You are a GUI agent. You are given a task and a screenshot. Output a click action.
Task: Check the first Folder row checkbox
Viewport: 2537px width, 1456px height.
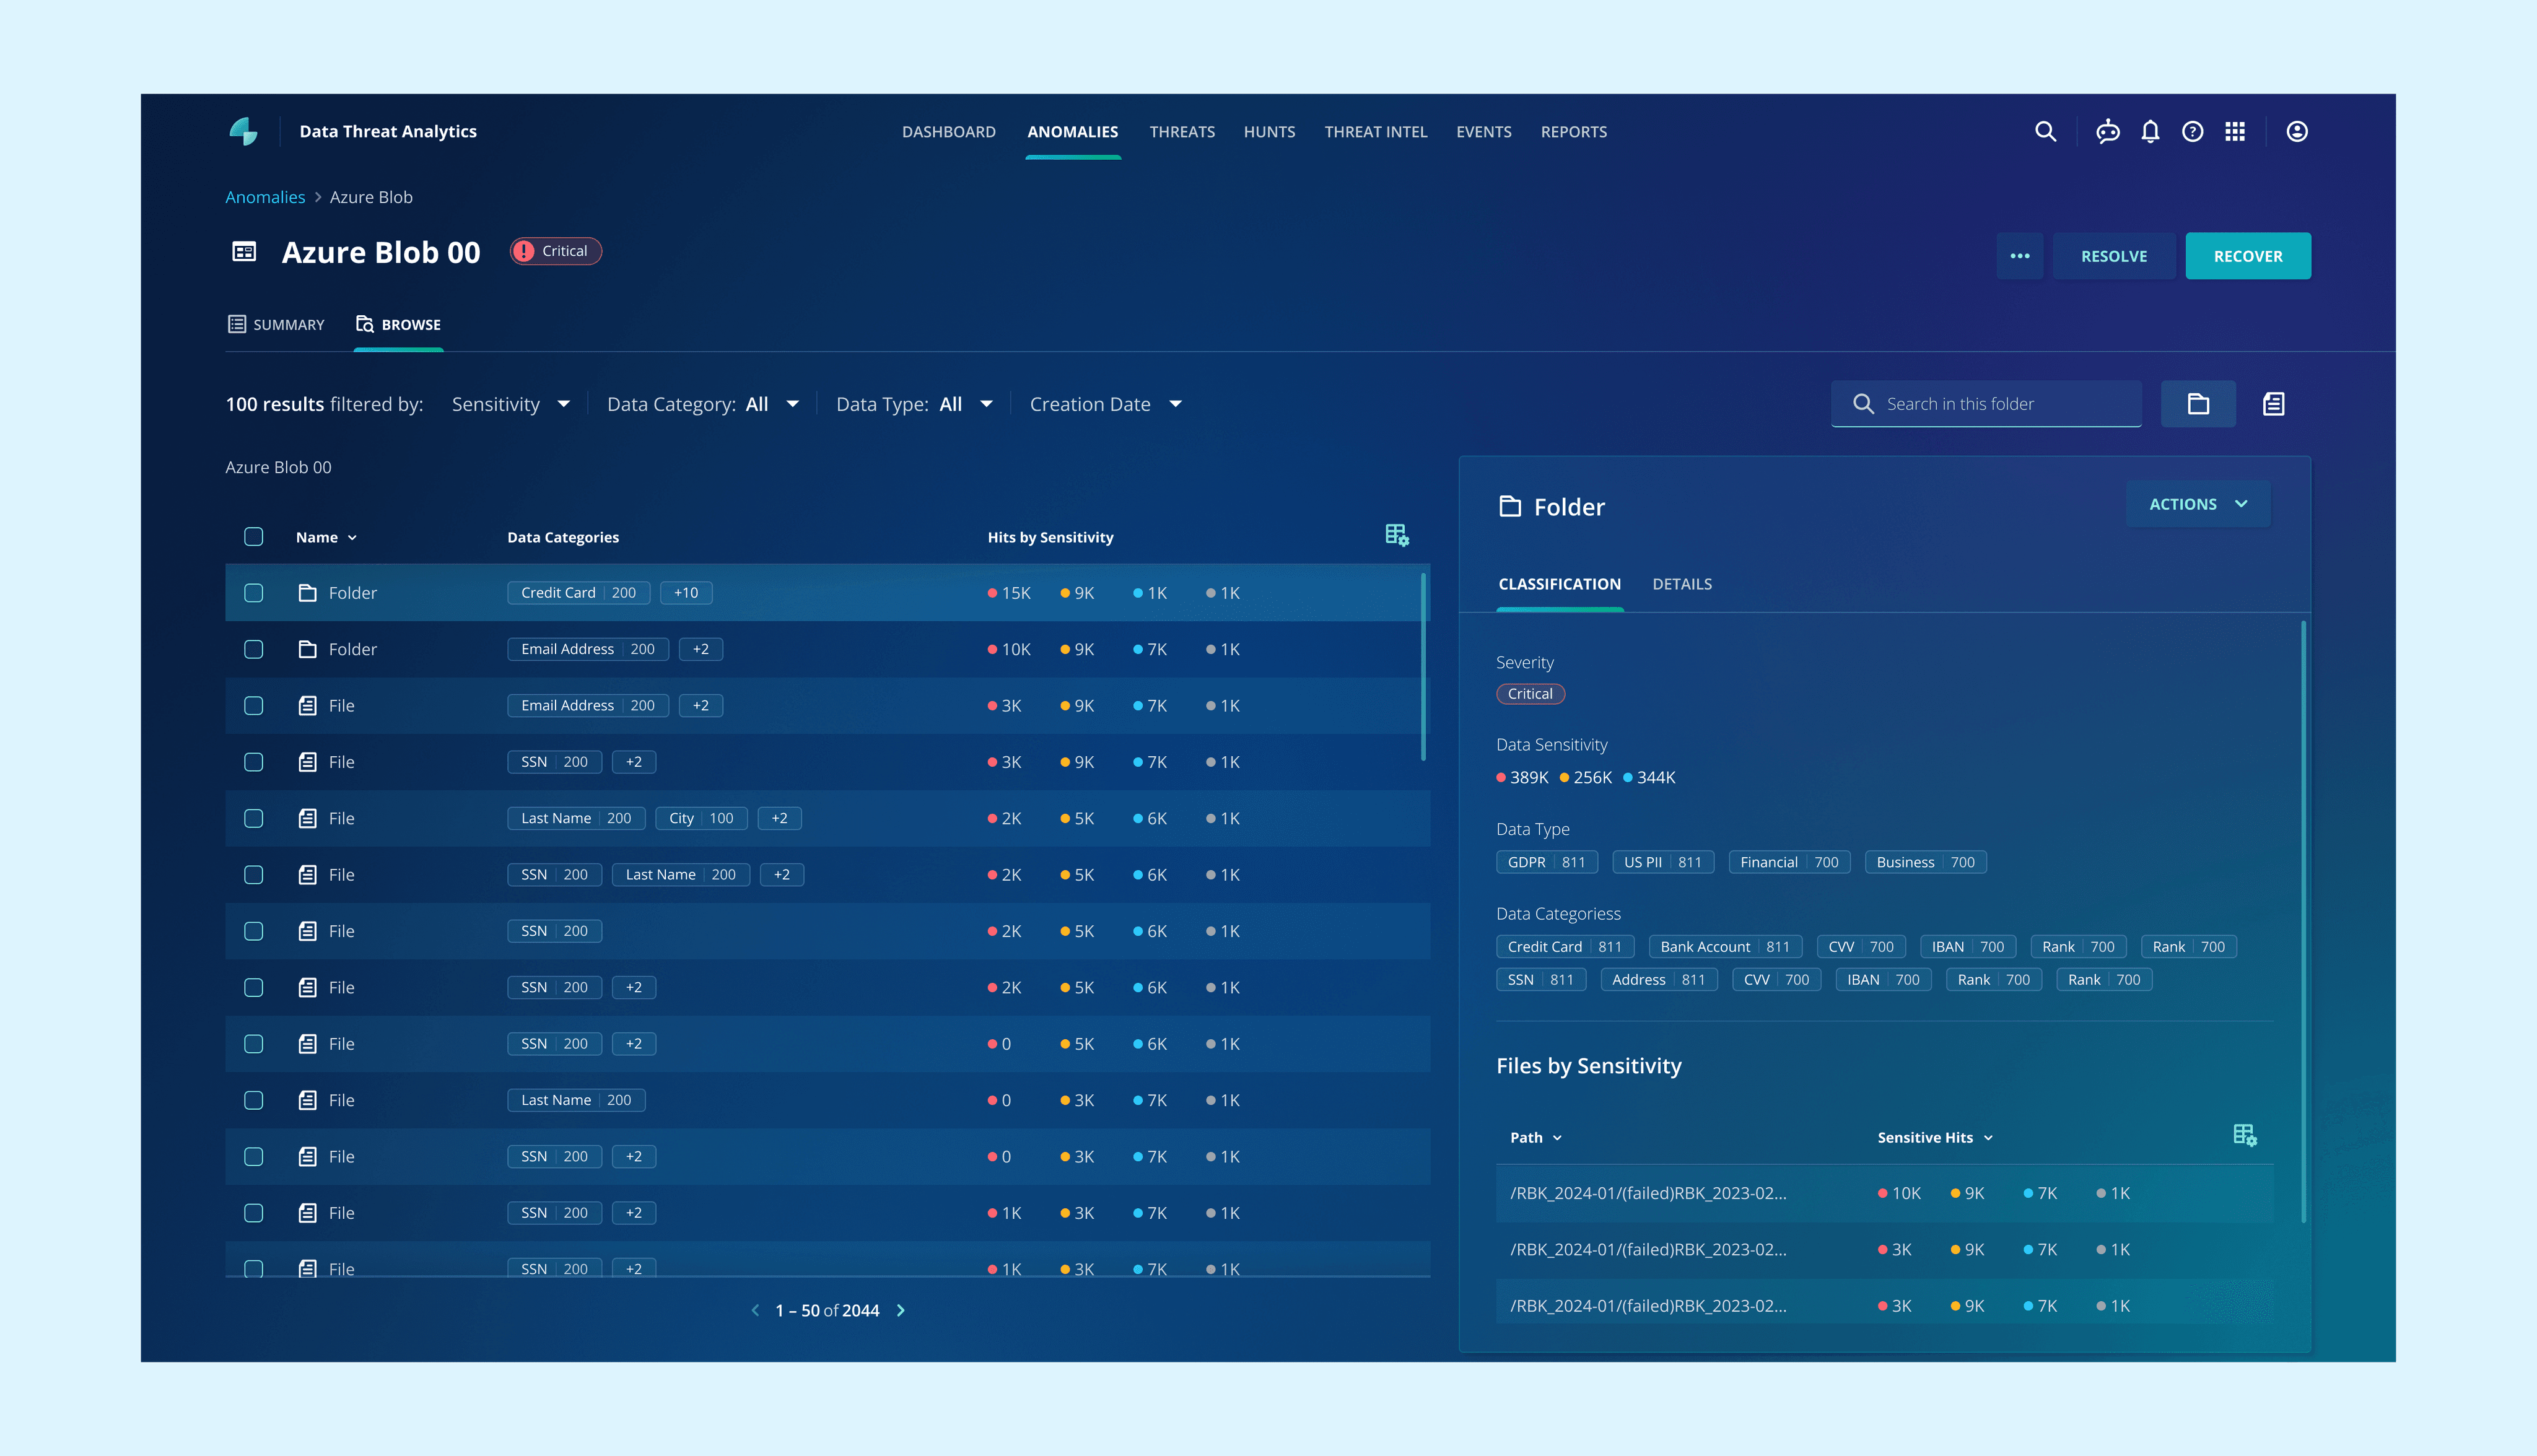(x=254, y=593)
